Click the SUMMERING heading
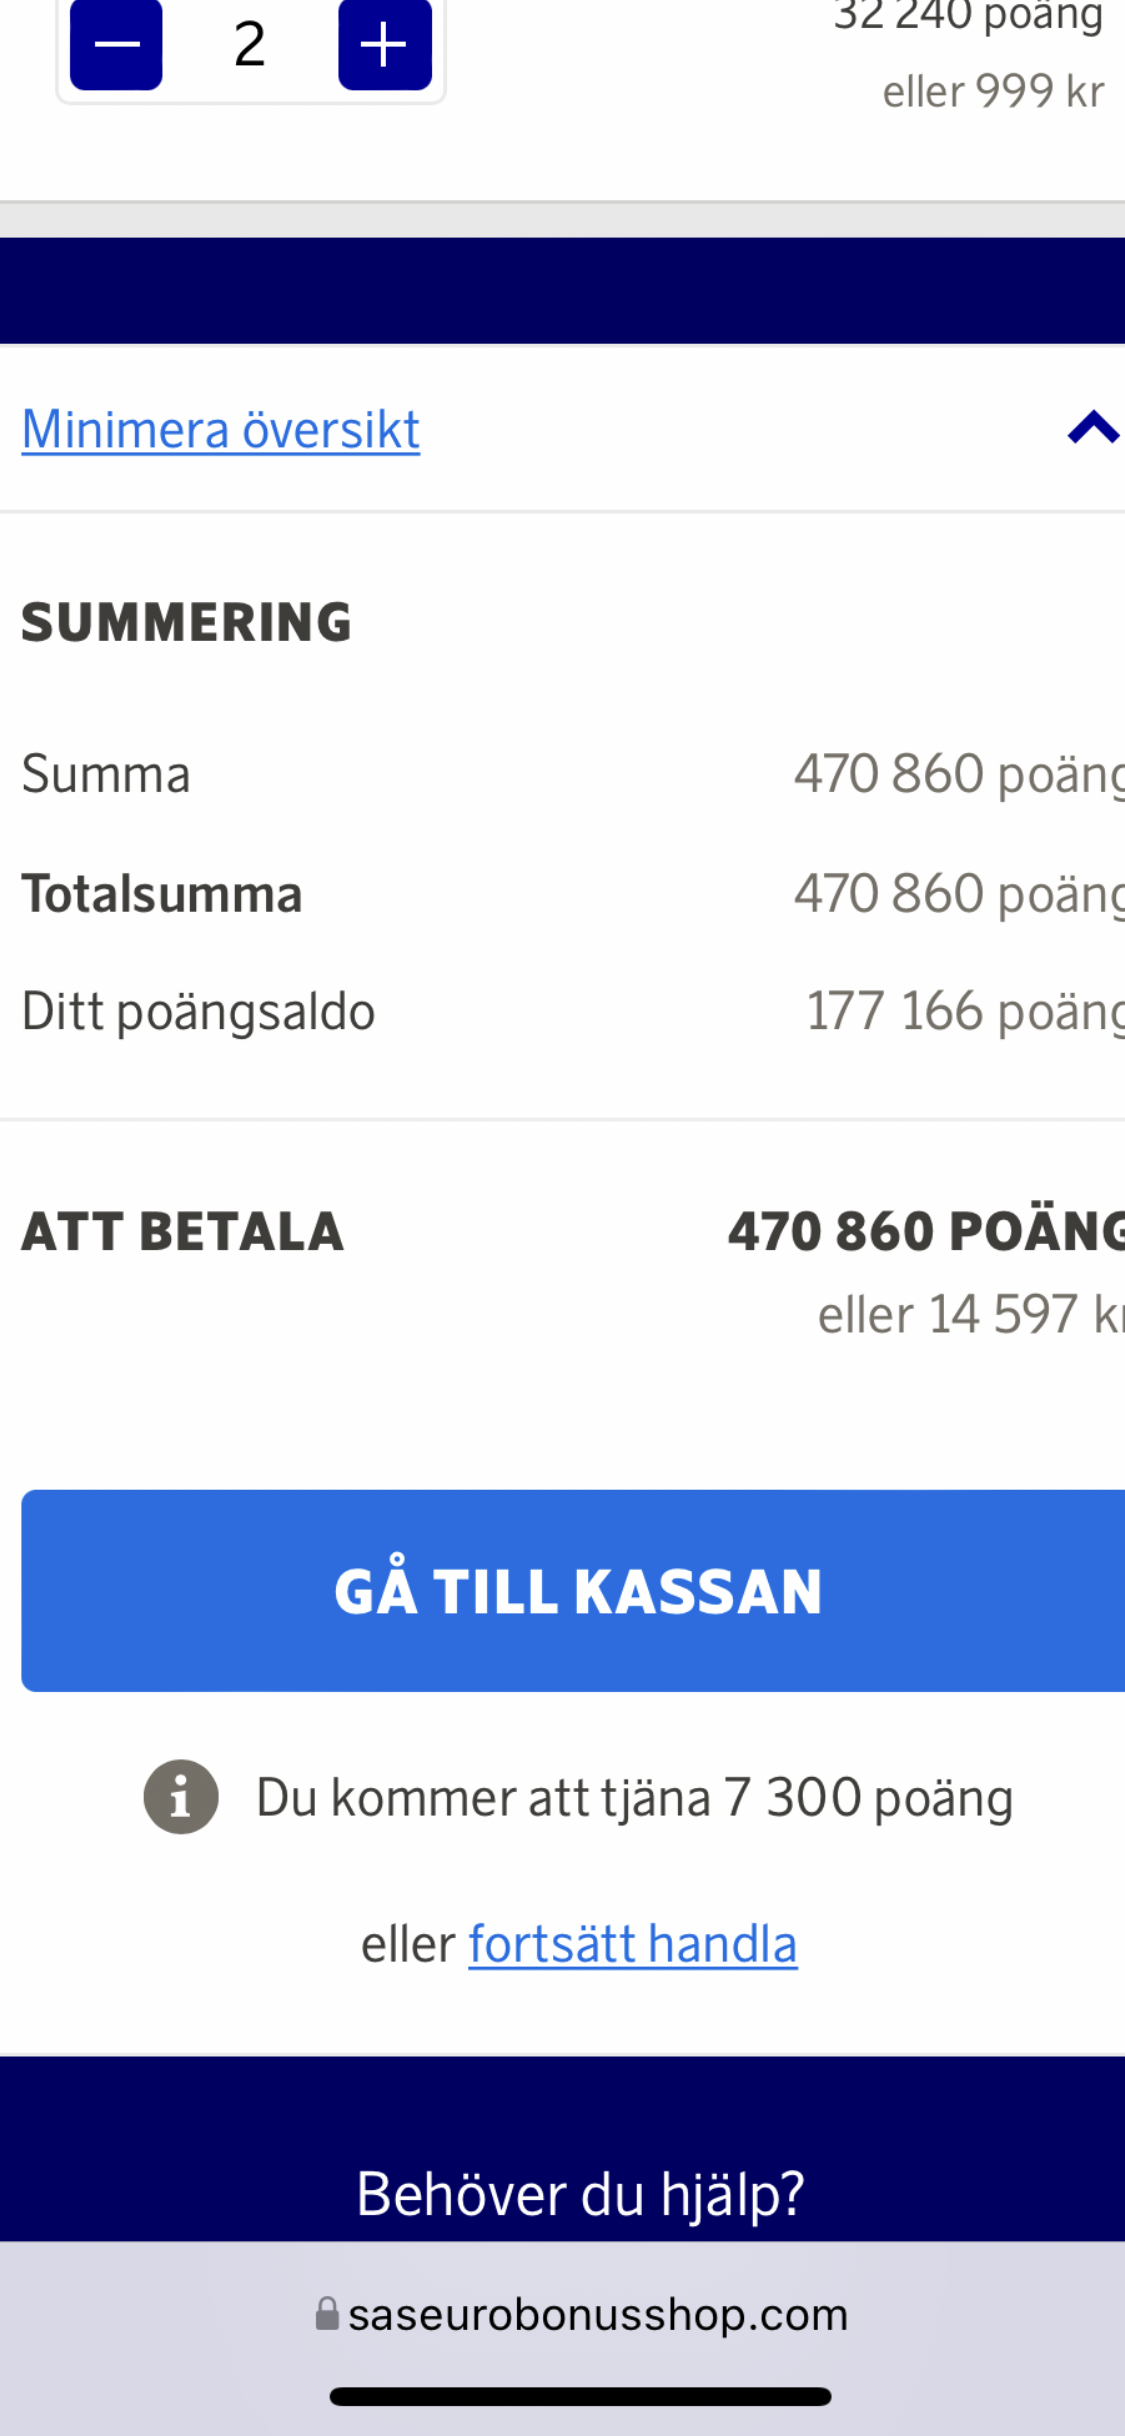 tap(187, 622)
